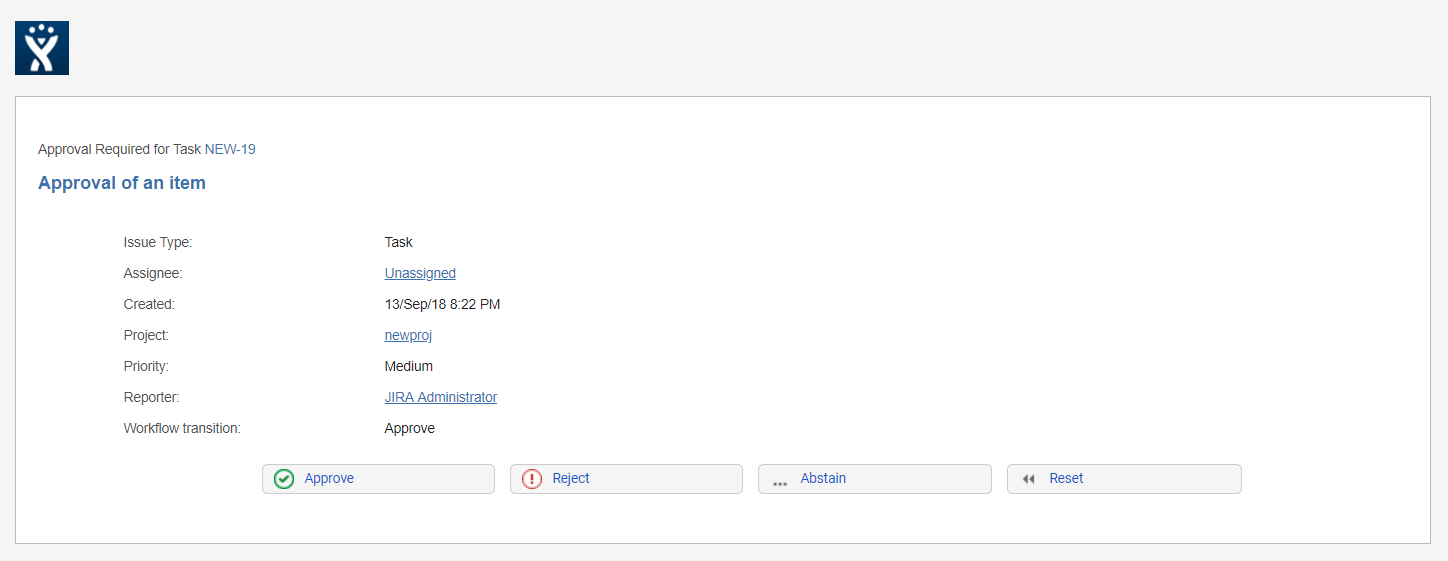Open the newproj project link
The image size is (1448, 561).
click(408, 335)
